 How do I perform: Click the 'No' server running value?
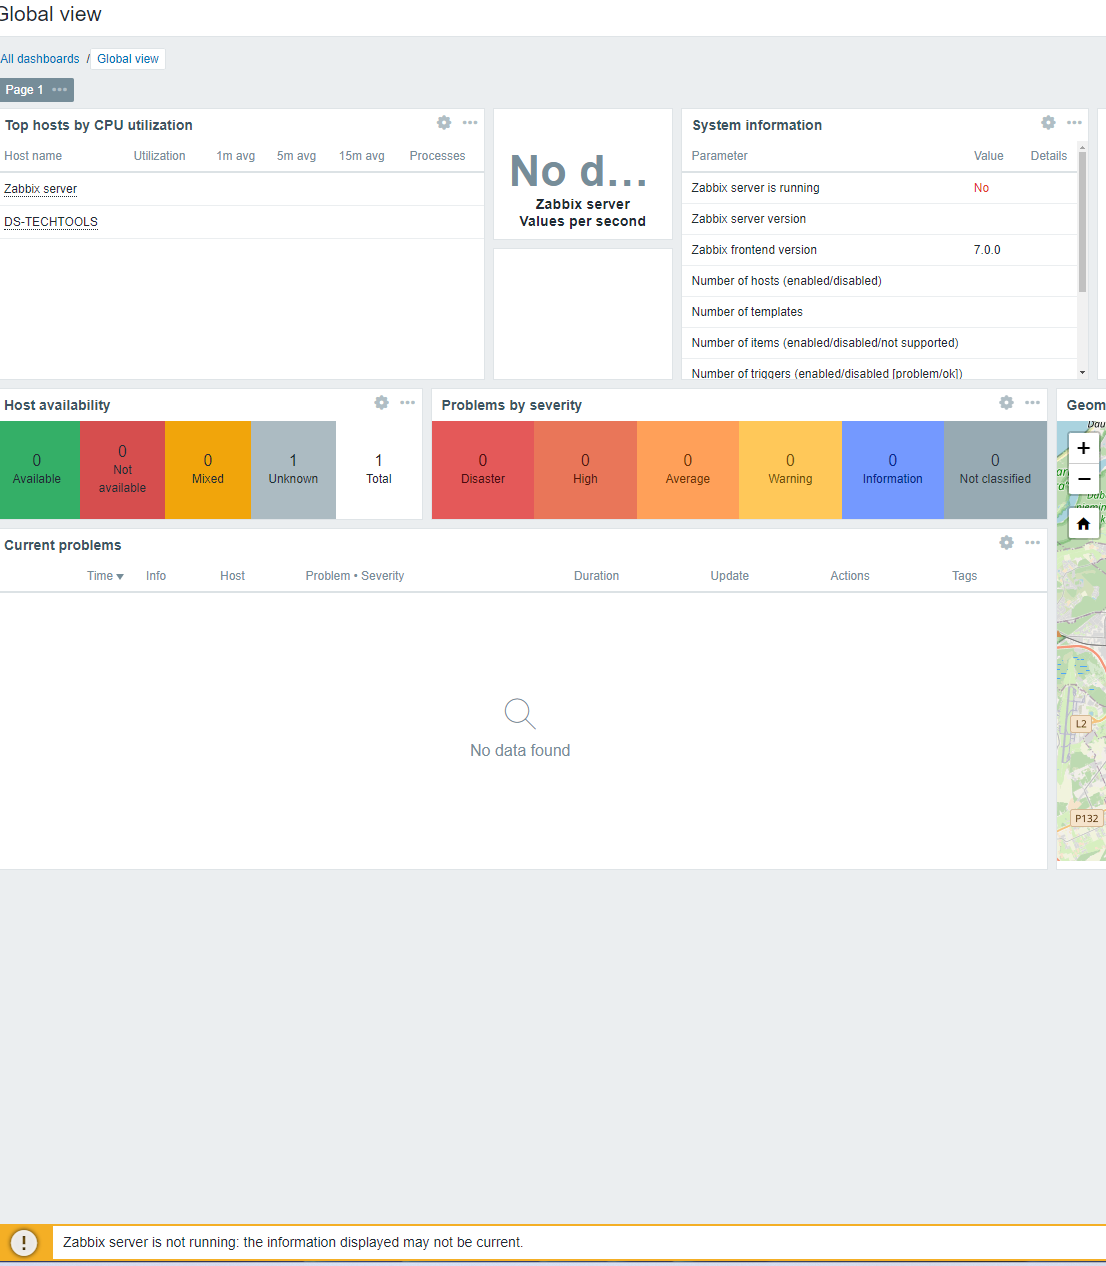coord(981,188)
